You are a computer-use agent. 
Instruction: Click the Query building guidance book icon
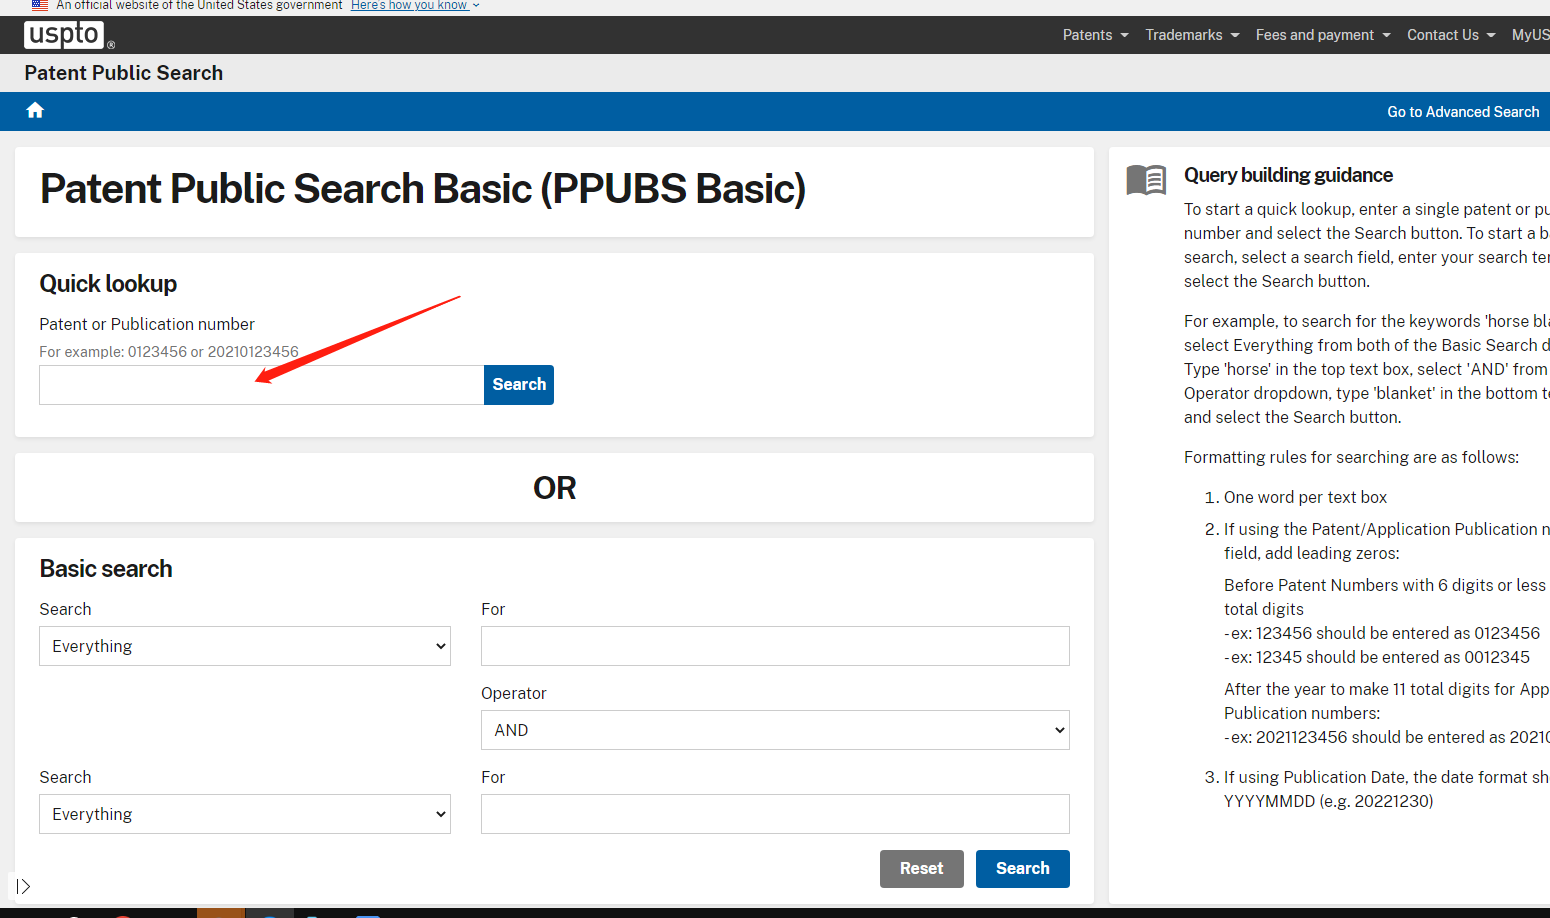[1146, 180]
